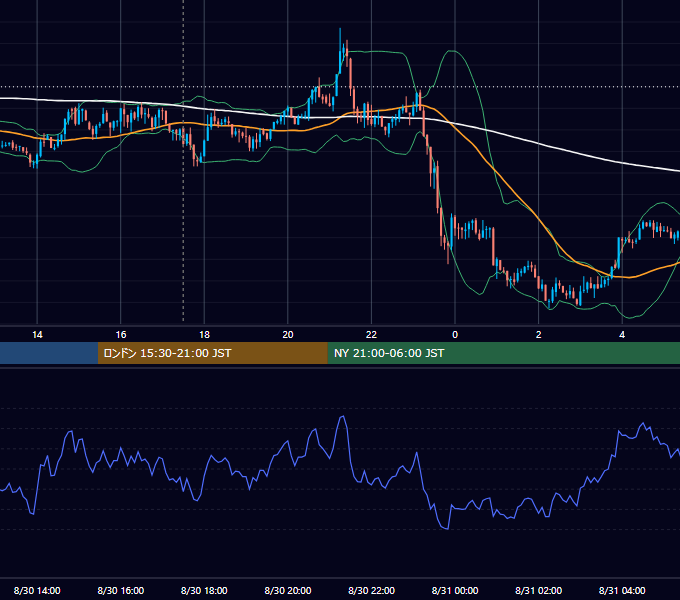Click the 8/30 20:00 time label
This screenshot has width=680, height=600.
point(288,590)
